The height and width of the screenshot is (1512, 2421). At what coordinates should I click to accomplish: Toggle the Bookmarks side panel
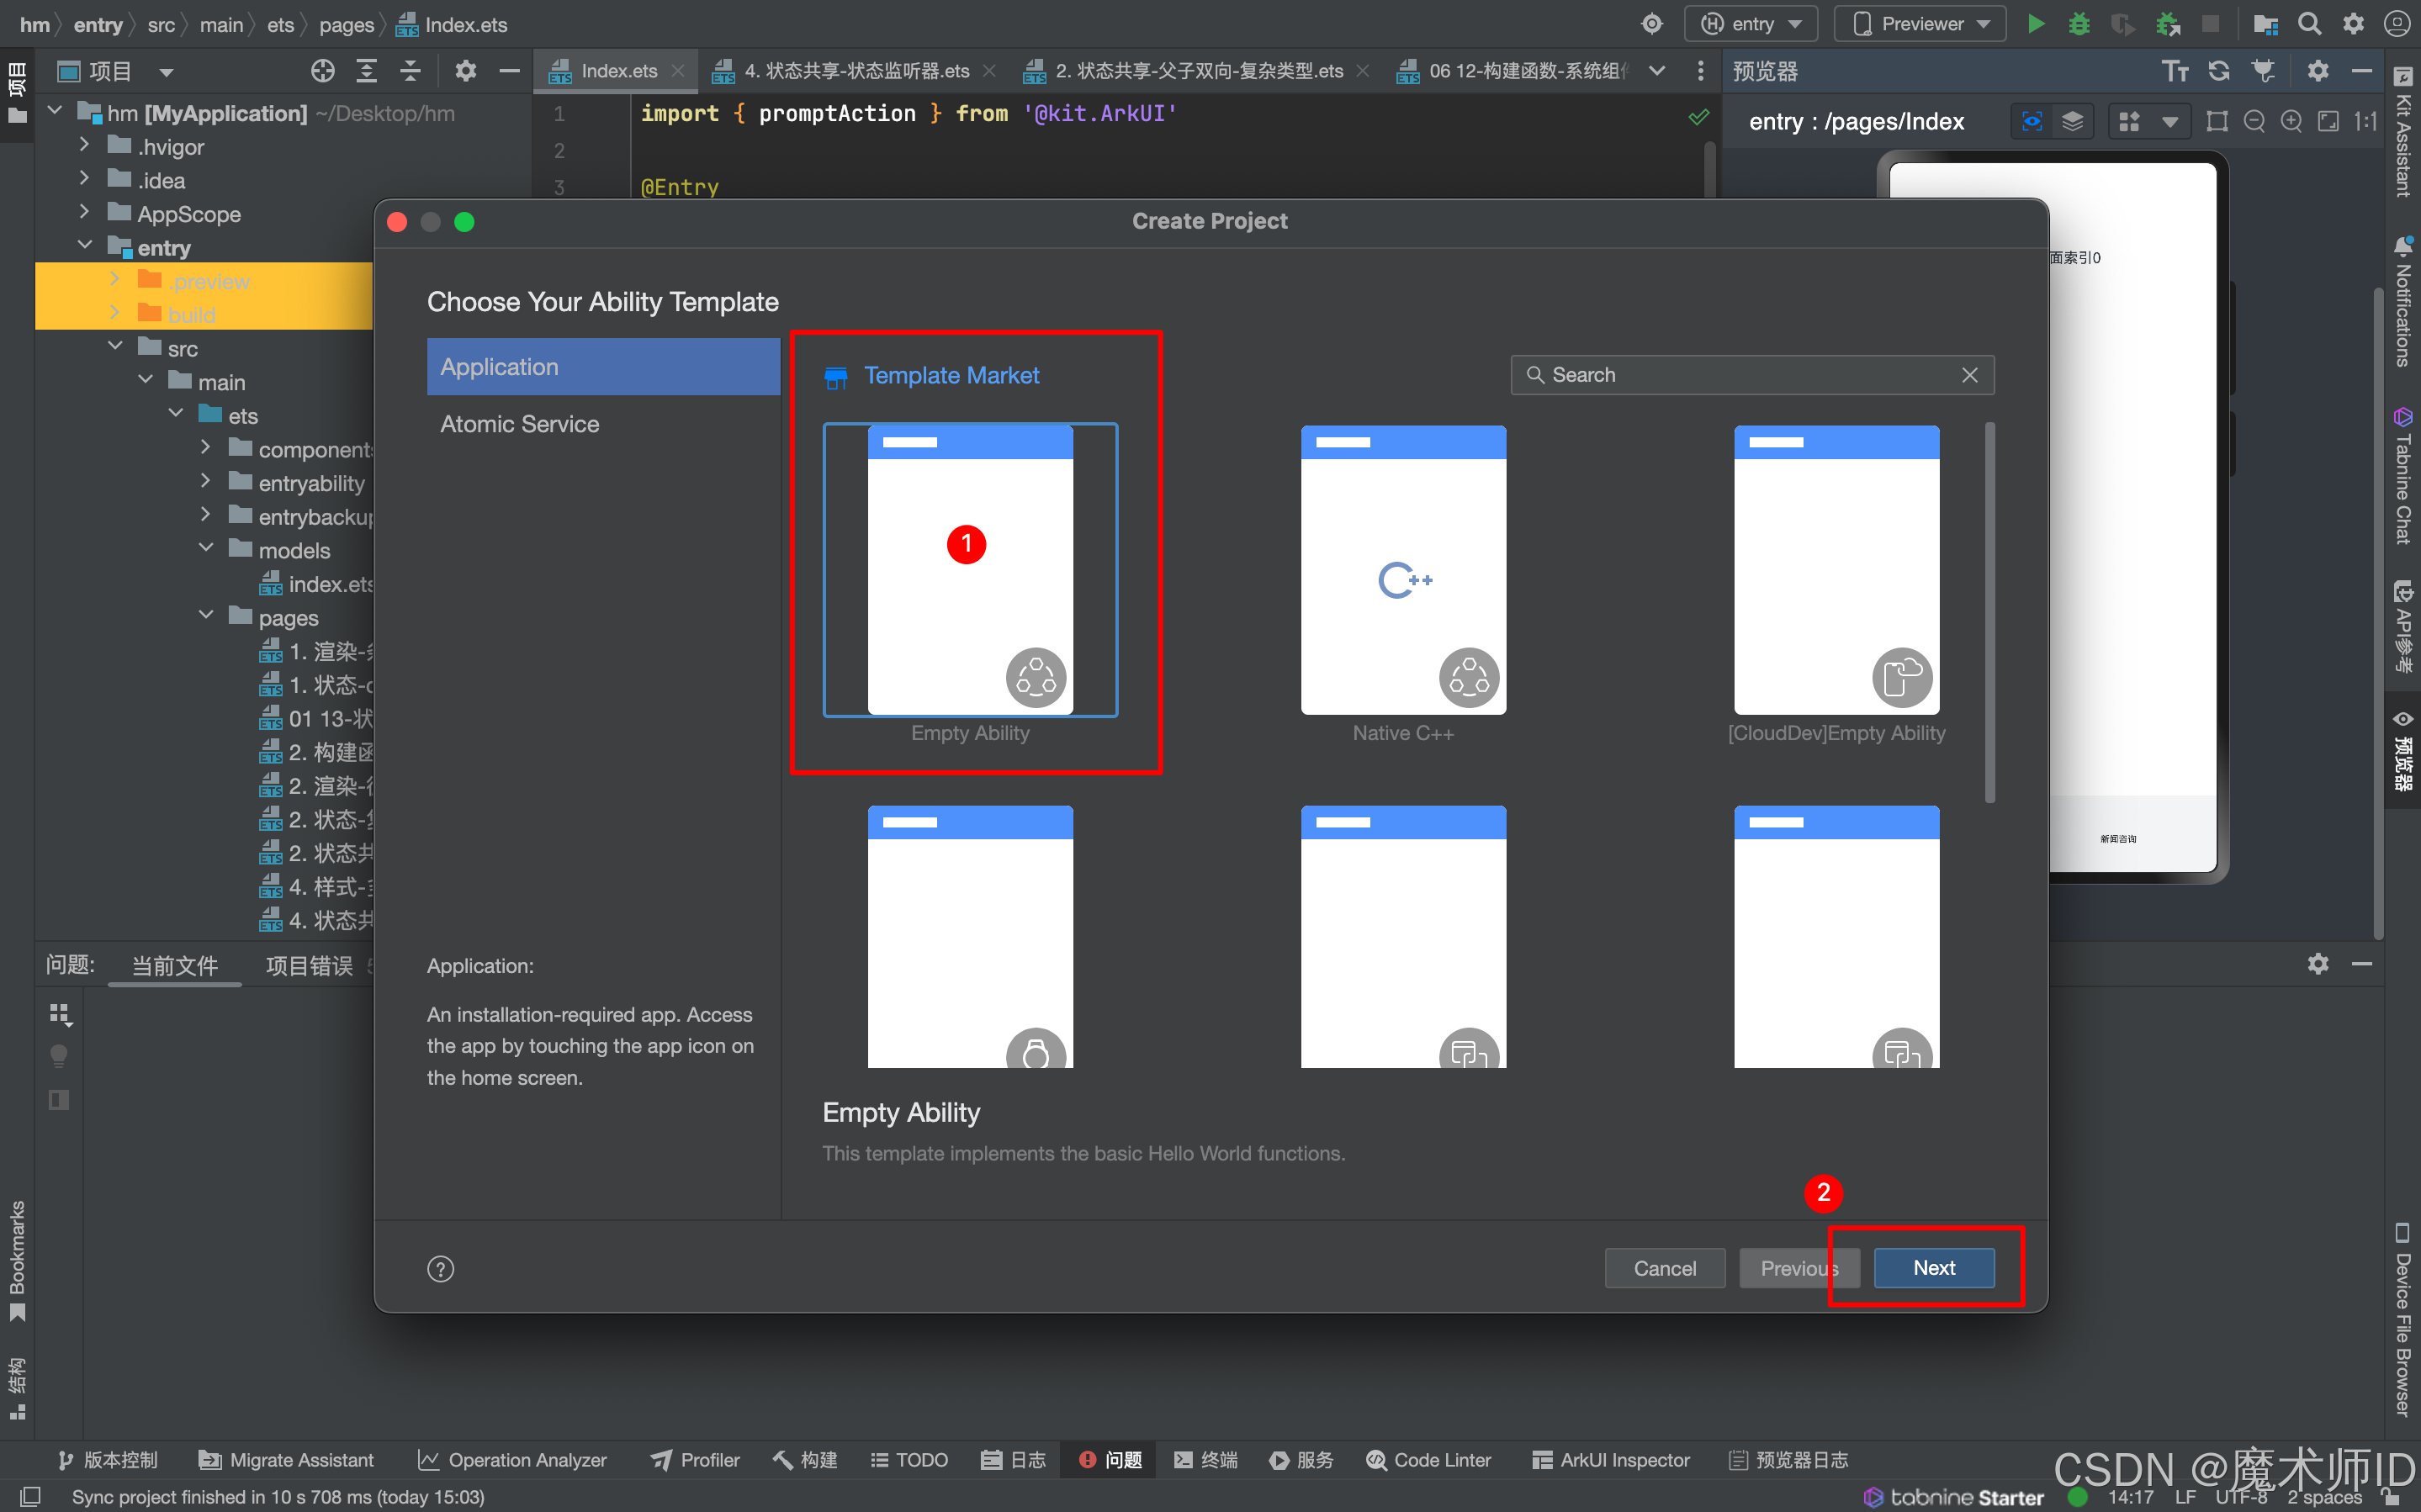(x=17, y=1260)
